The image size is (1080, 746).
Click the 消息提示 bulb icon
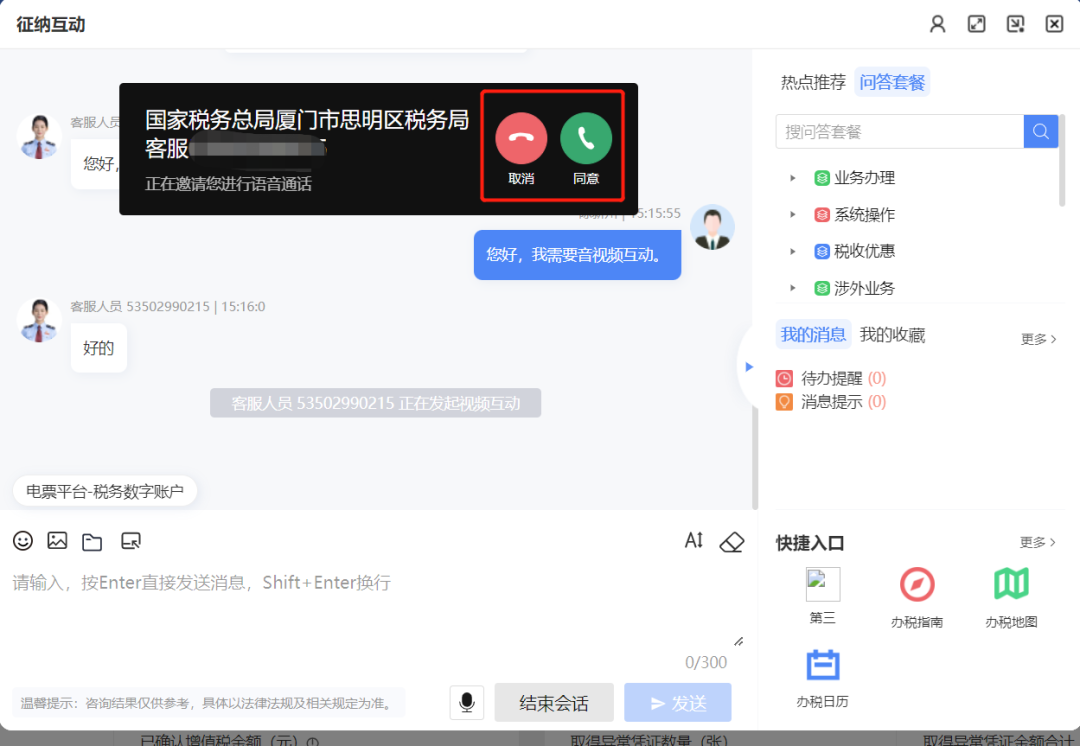pos(784,402)
